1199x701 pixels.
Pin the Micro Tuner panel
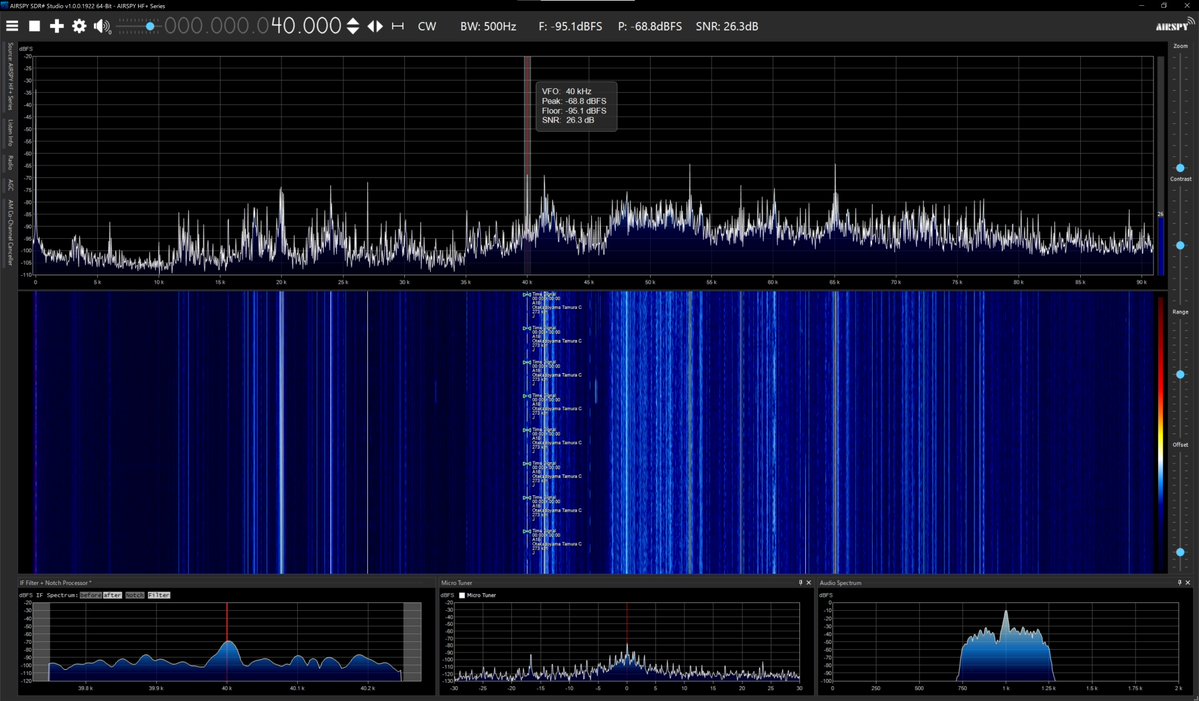[x=799, y=582]
